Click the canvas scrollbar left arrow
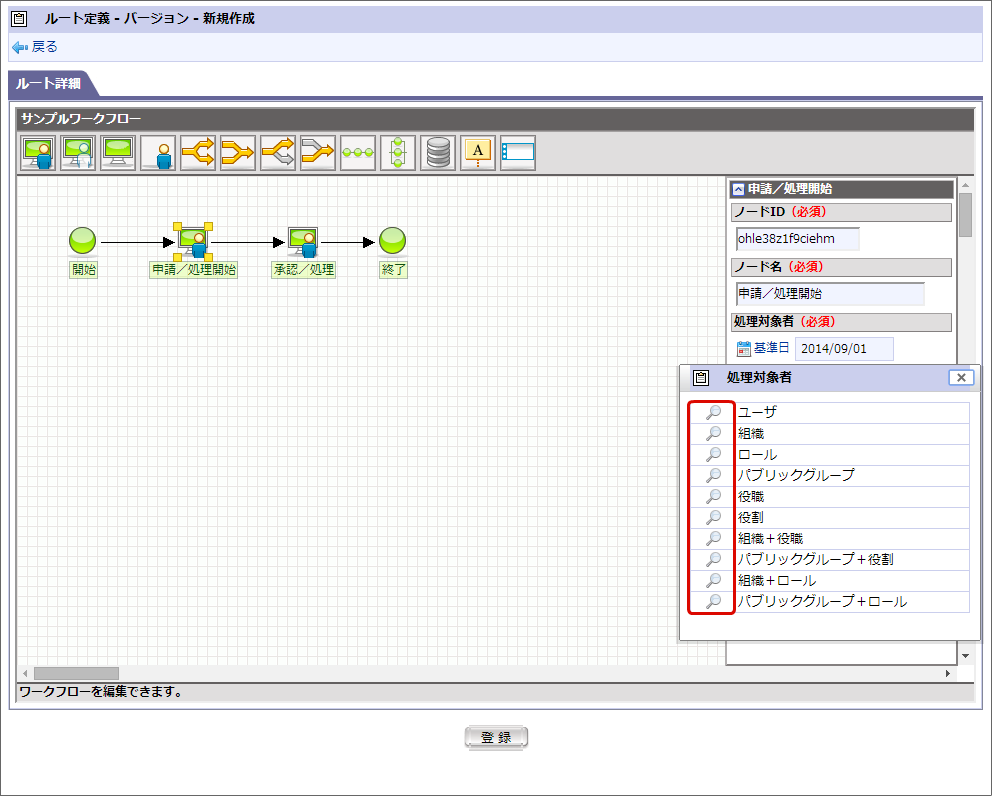The width and height of the screenshot is (992, 796). (25, 673)
